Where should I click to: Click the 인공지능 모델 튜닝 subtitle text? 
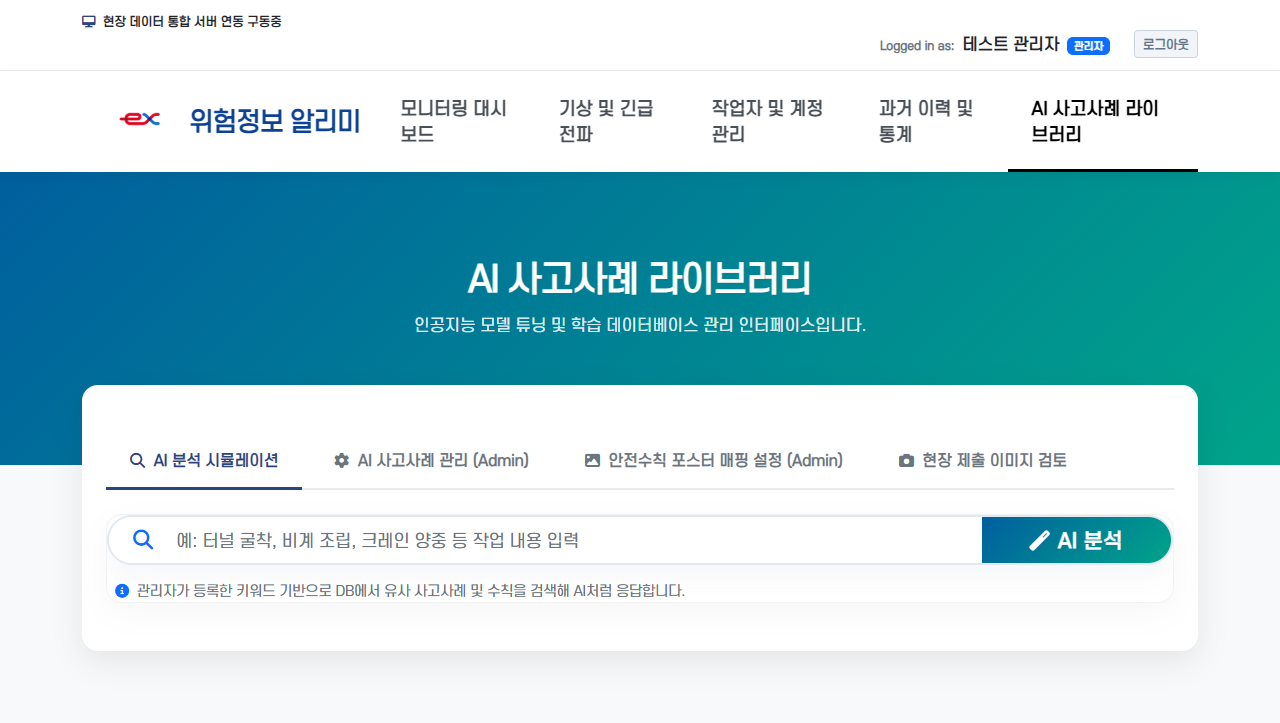point(640,325)
